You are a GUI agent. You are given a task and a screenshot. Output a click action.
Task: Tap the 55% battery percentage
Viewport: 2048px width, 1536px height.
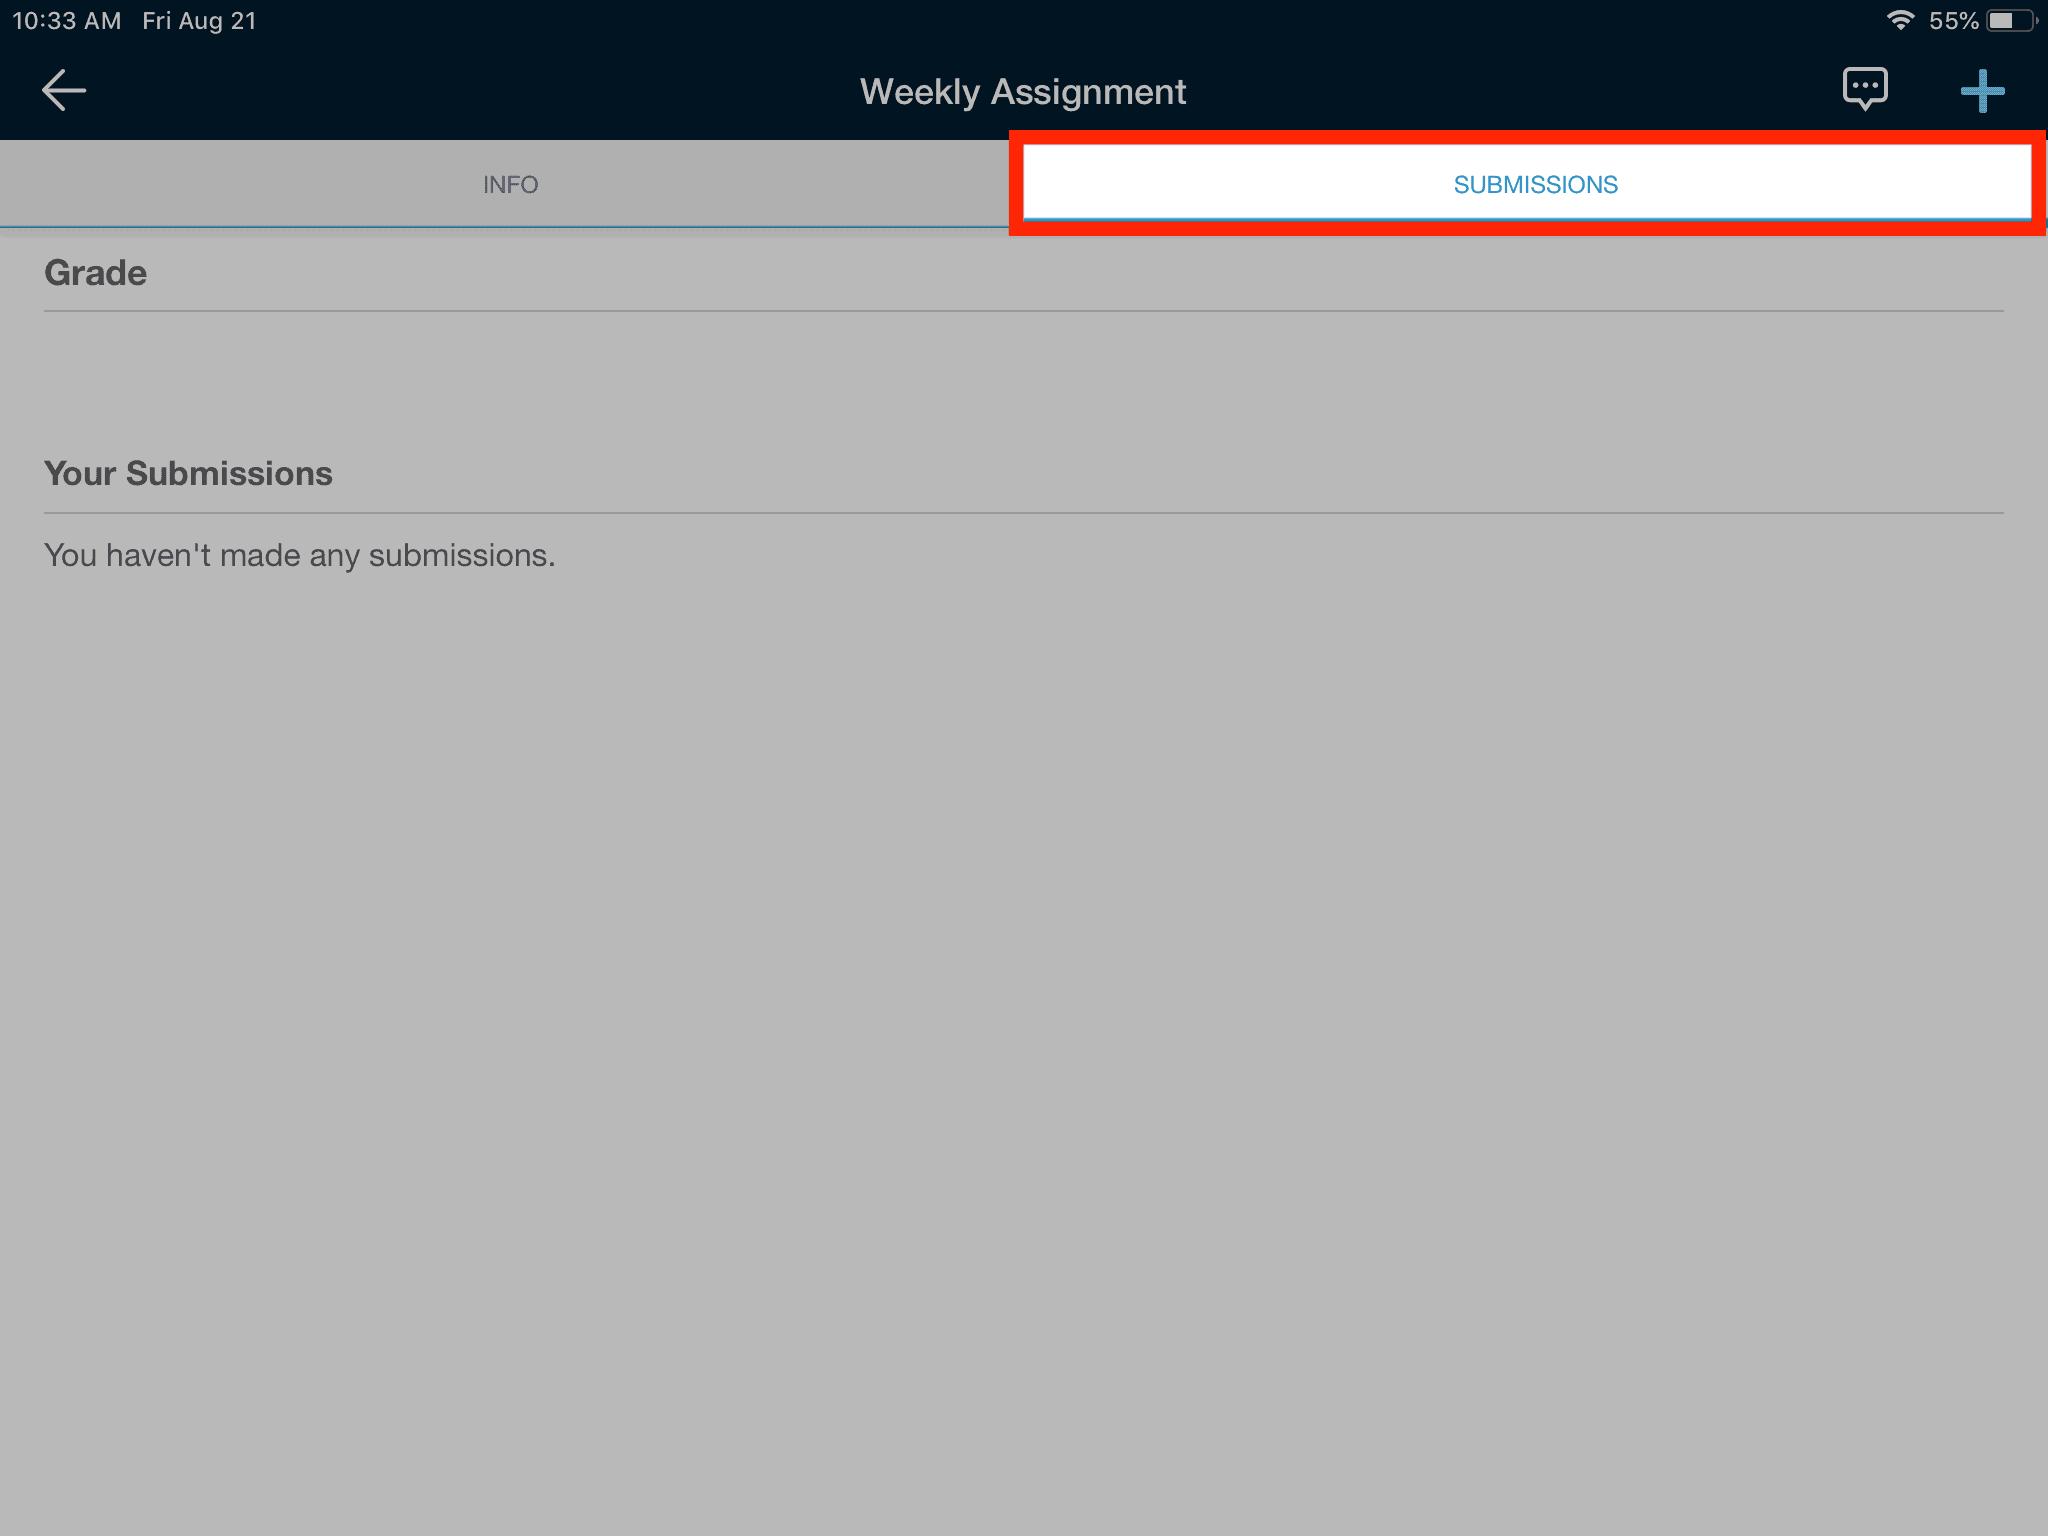(x=1954, y=21)
